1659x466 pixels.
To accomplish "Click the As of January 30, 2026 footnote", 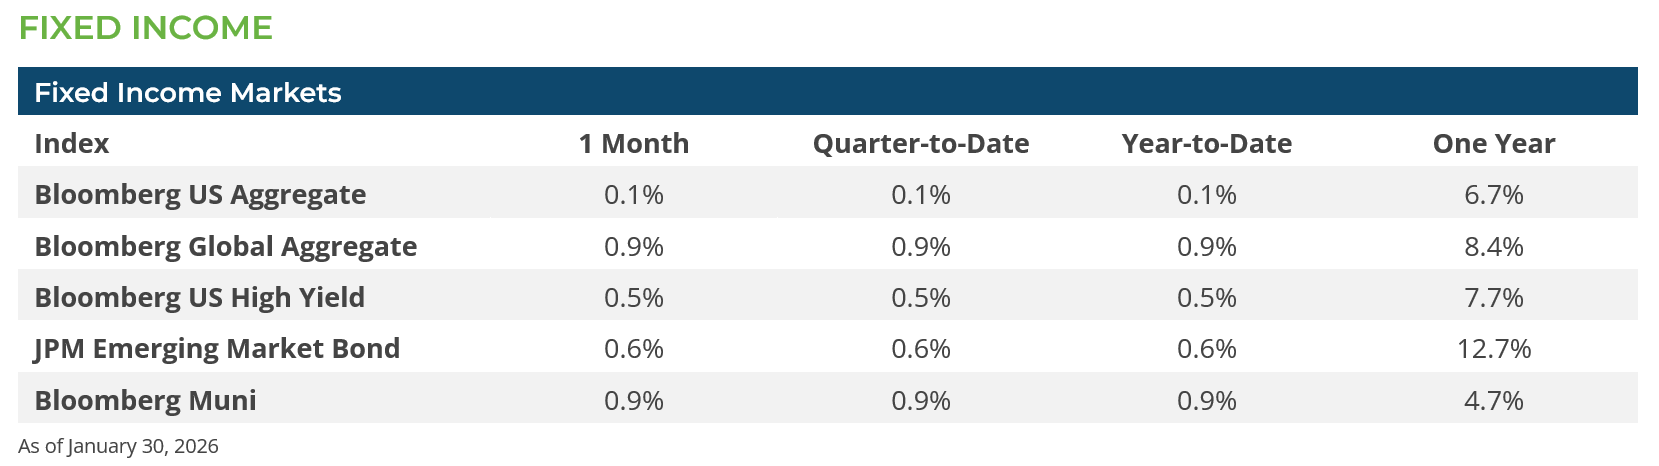I will point(118,447).
